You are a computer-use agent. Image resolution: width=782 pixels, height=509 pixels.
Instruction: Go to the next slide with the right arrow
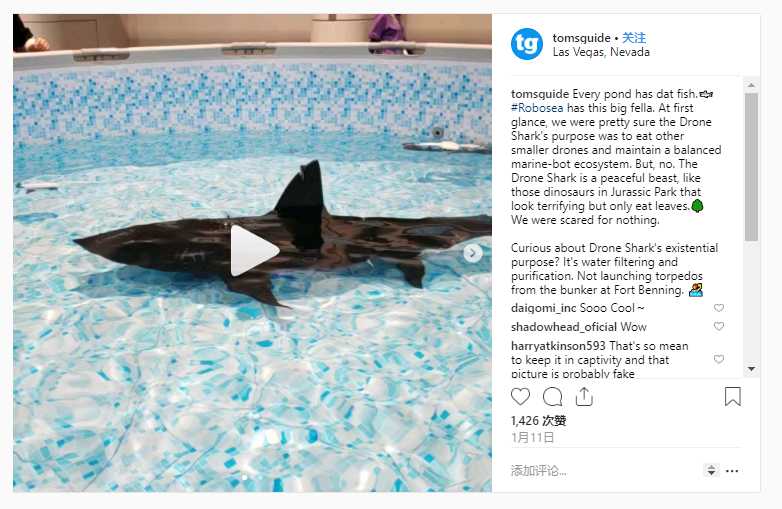pyautogui.click(x=472, y=253)
